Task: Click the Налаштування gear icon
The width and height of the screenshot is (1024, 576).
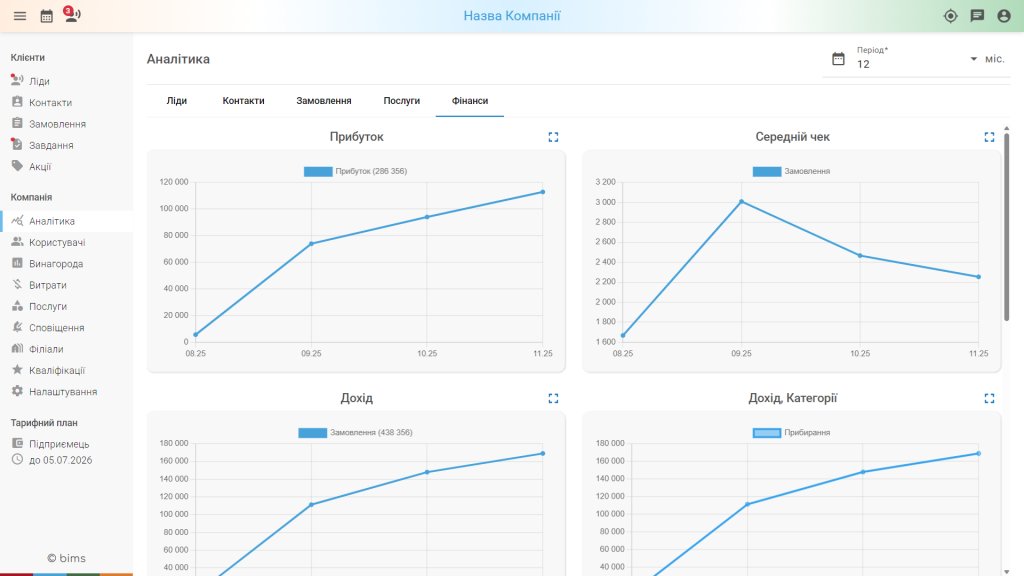Action: pos(17,391)
